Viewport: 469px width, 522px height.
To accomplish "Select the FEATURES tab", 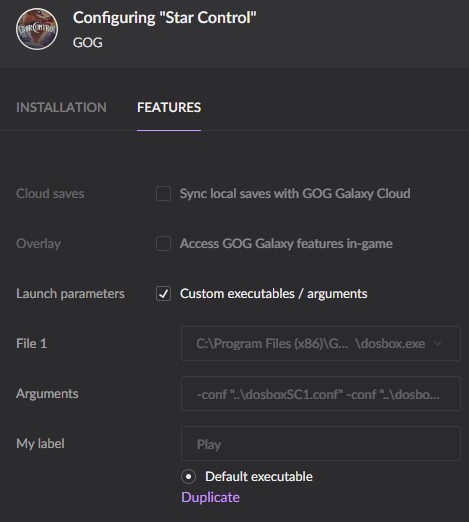I will [x=169, y=107].
